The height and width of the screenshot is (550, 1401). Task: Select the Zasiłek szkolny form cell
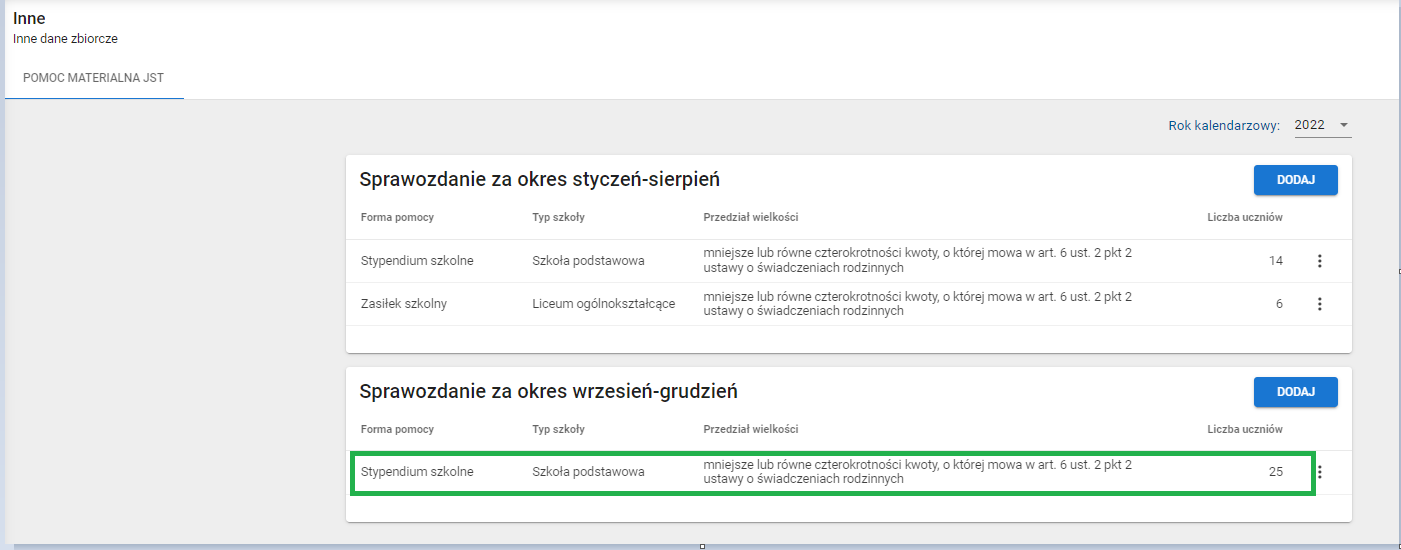[x=403, y=304]
